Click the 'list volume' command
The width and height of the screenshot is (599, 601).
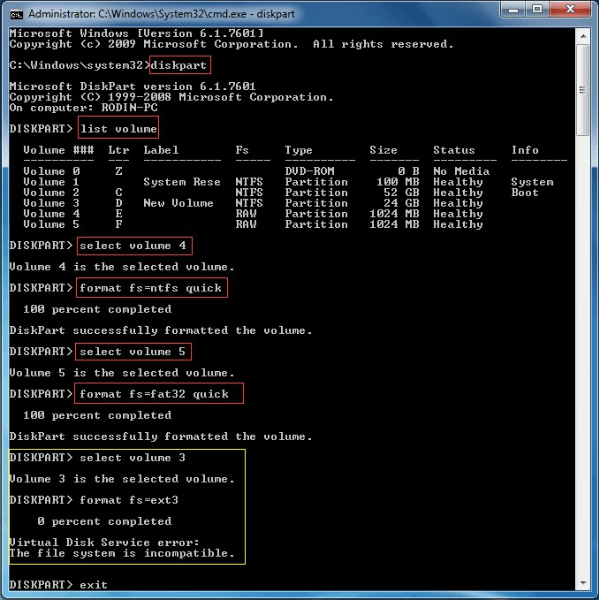118,129
